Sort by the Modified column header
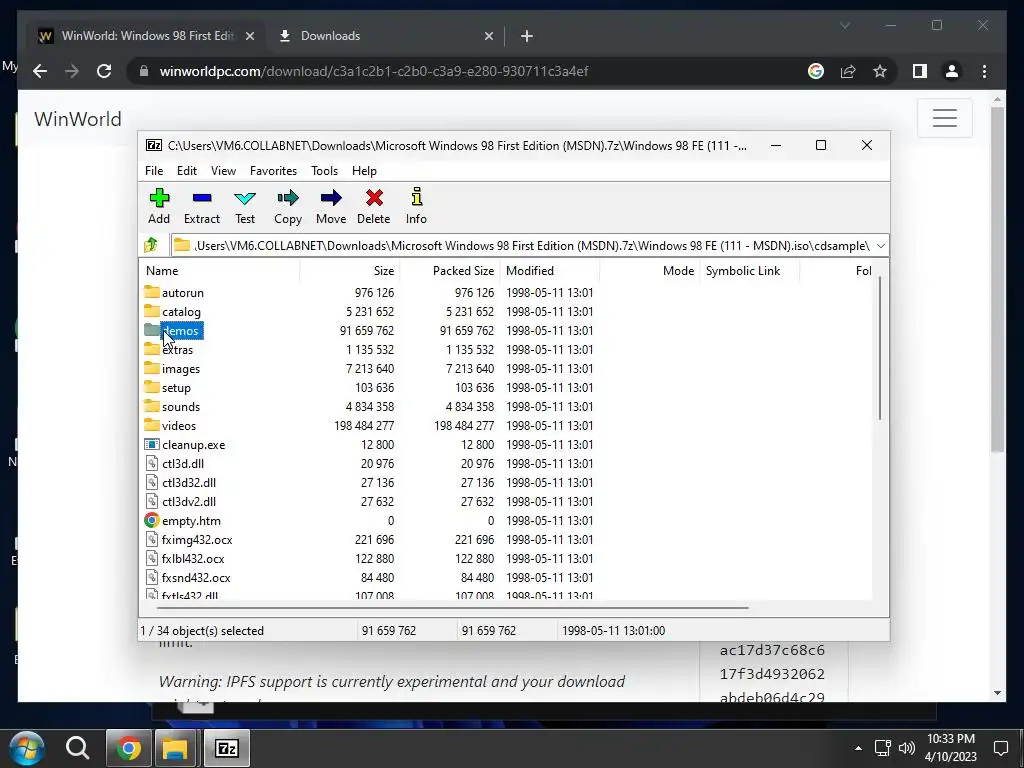Screen dimensions: 1024x768 [549, 270]
